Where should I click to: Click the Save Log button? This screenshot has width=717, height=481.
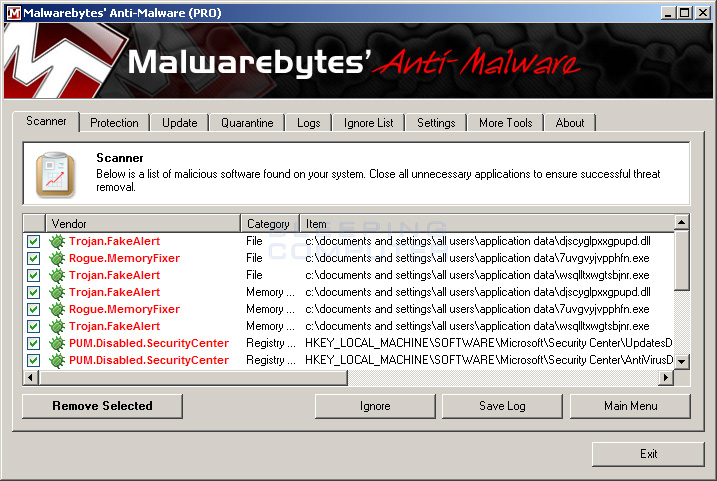(502, 406)
